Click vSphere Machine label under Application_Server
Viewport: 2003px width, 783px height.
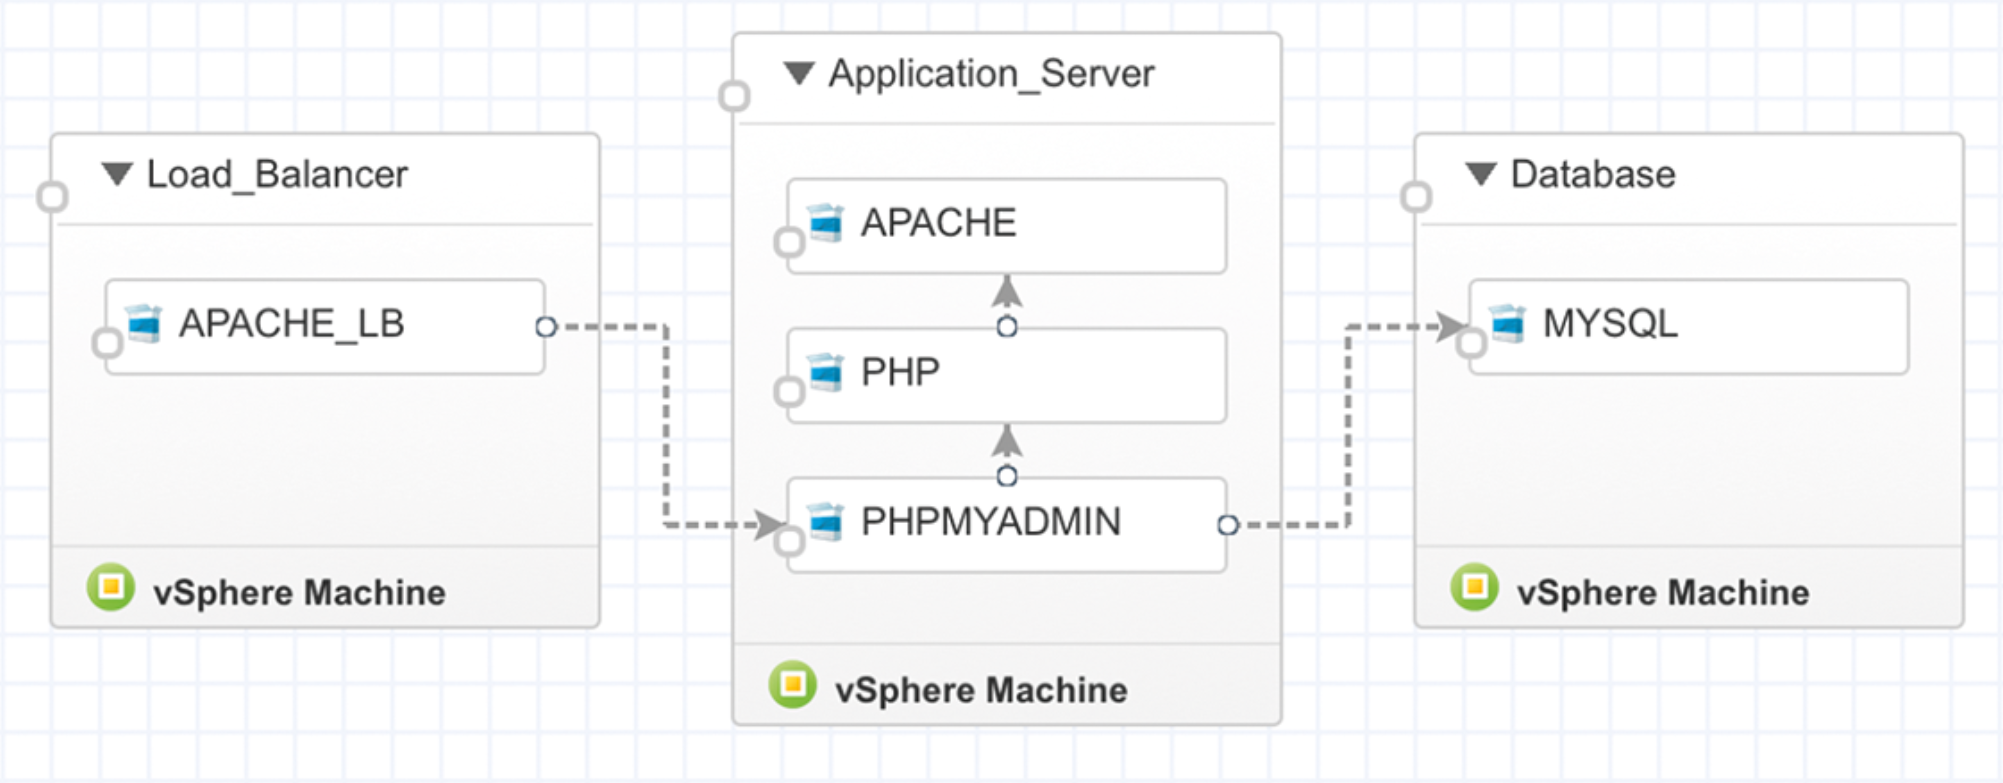click(x=981, y=690)
